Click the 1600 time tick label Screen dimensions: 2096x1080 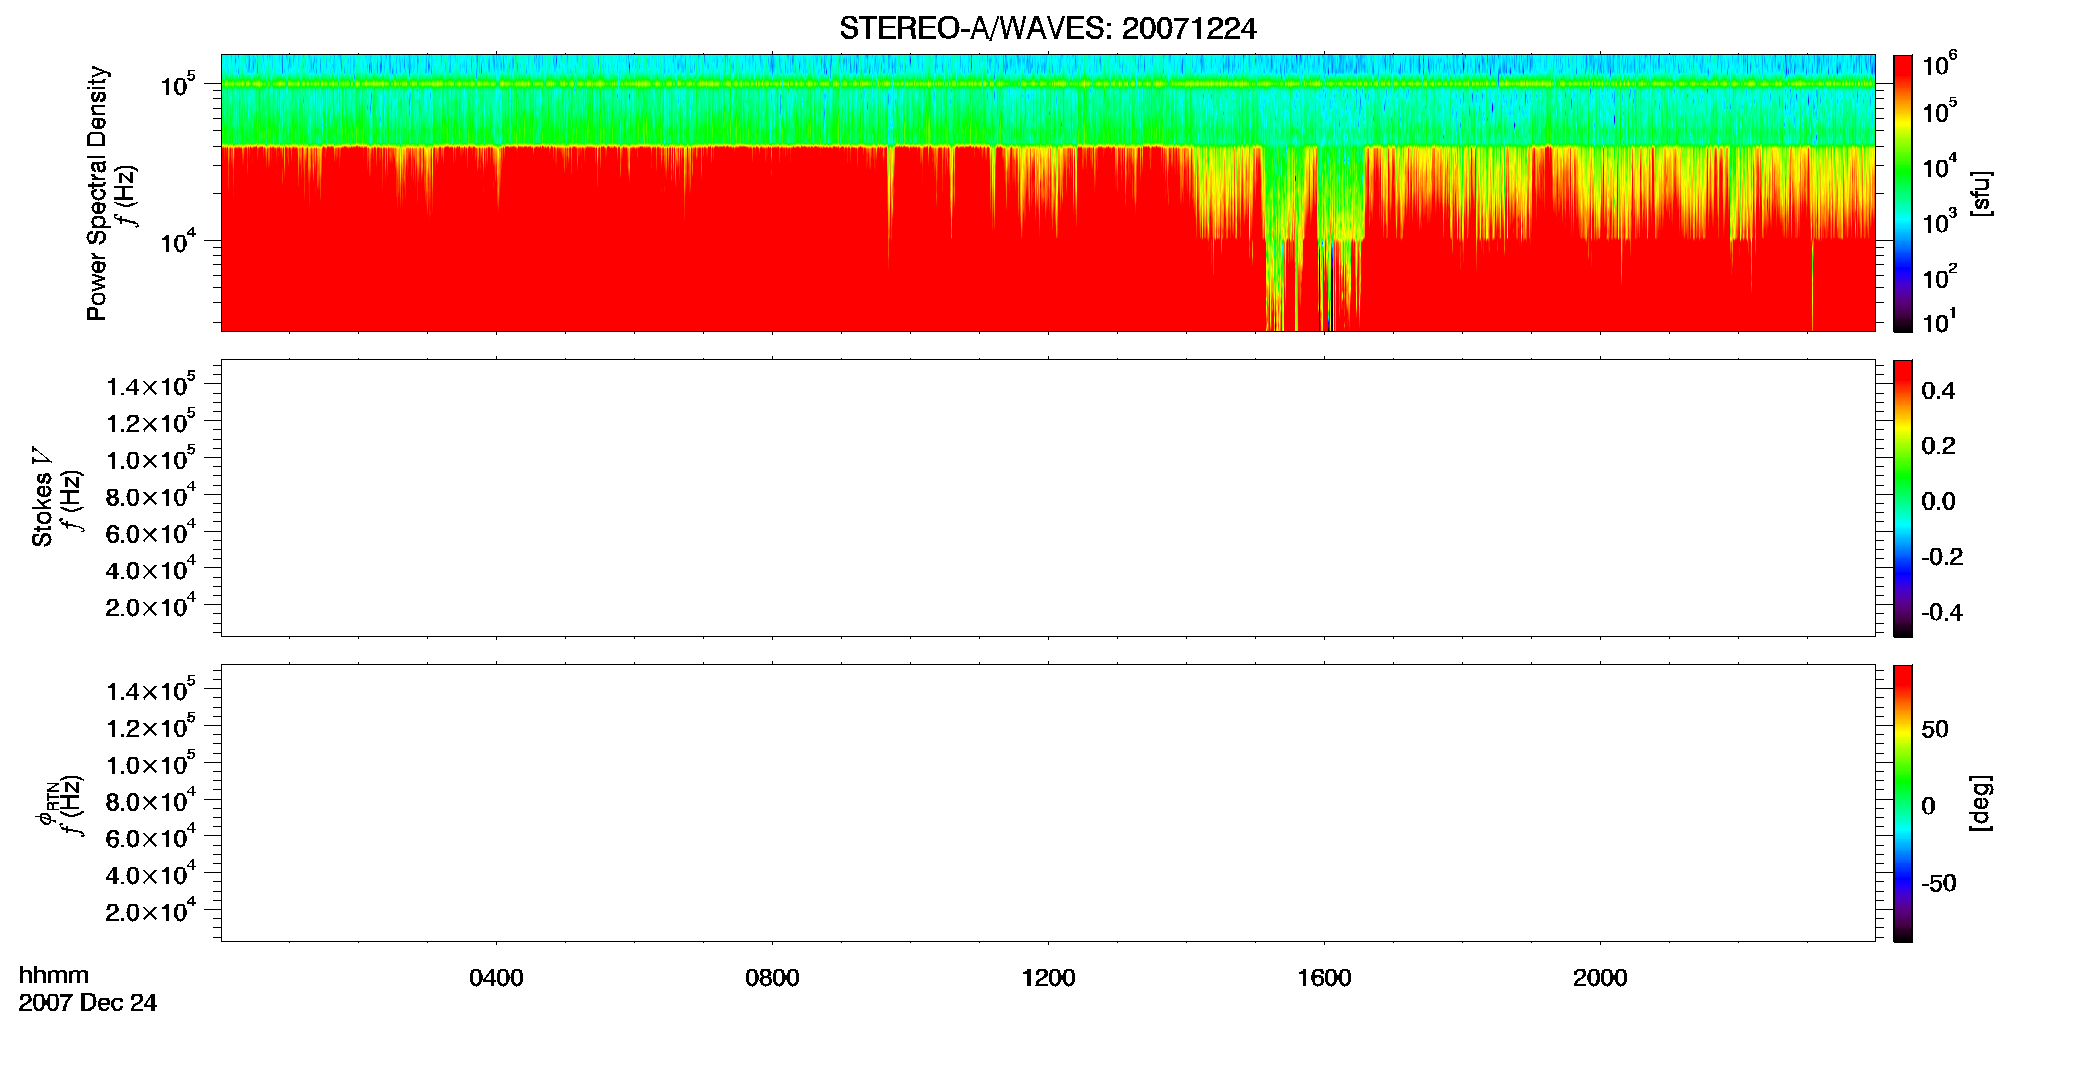[1324, 978]
